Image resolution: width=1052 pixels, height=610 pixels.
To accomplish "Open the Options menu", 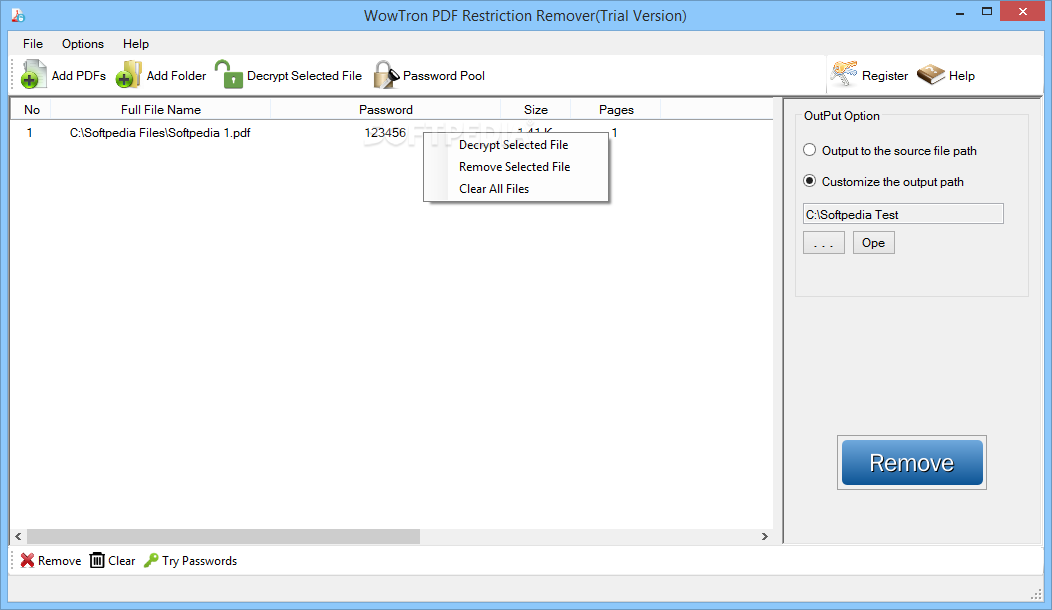I will tap(83, 44).
